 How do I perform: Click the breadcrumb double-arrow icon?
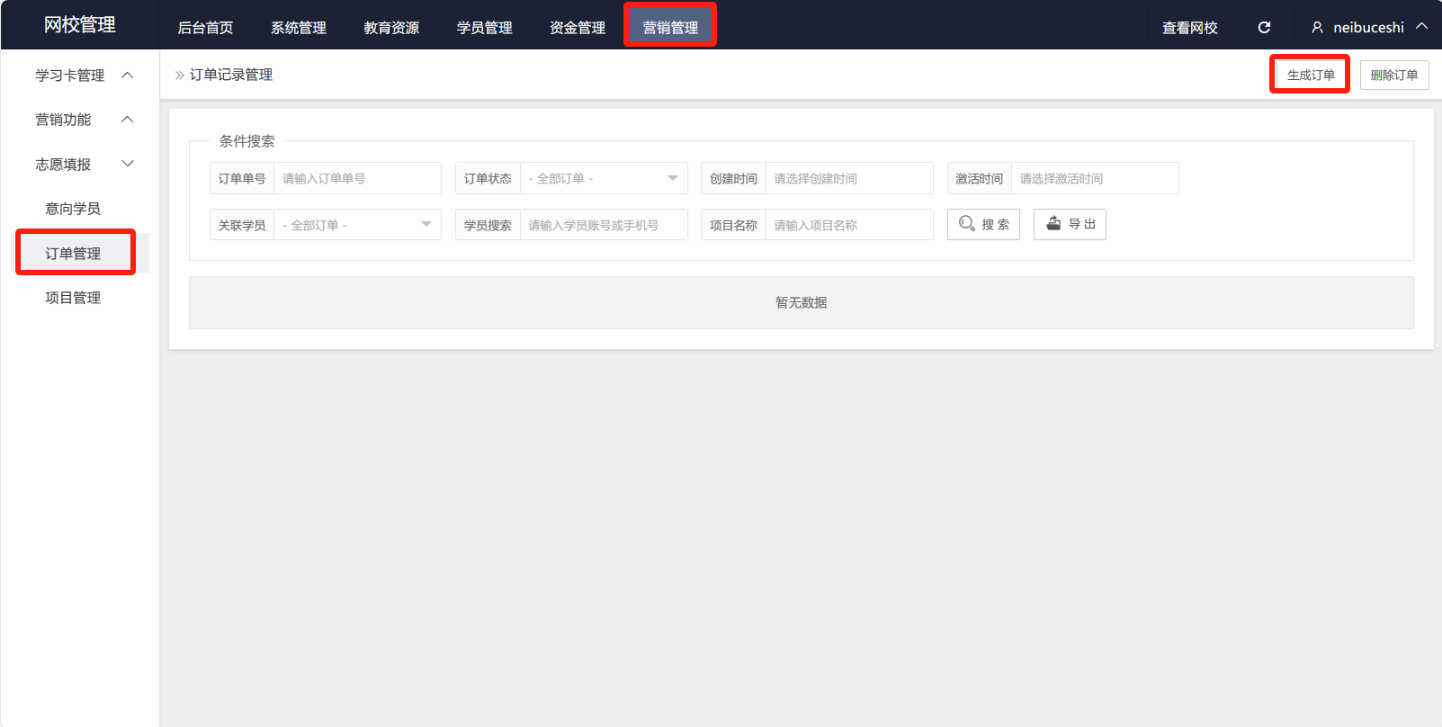(180, 75)
